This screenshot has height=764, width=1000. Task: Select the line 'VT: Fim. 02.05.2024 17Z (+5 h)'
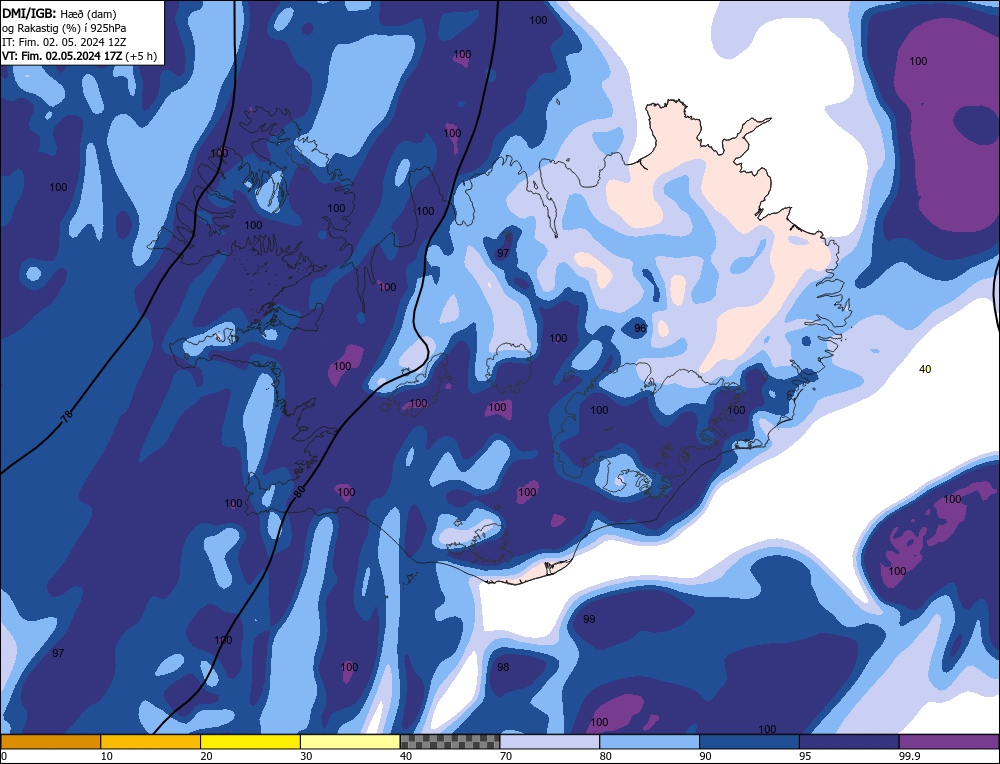pyautogui.click(x=79, y=56)
